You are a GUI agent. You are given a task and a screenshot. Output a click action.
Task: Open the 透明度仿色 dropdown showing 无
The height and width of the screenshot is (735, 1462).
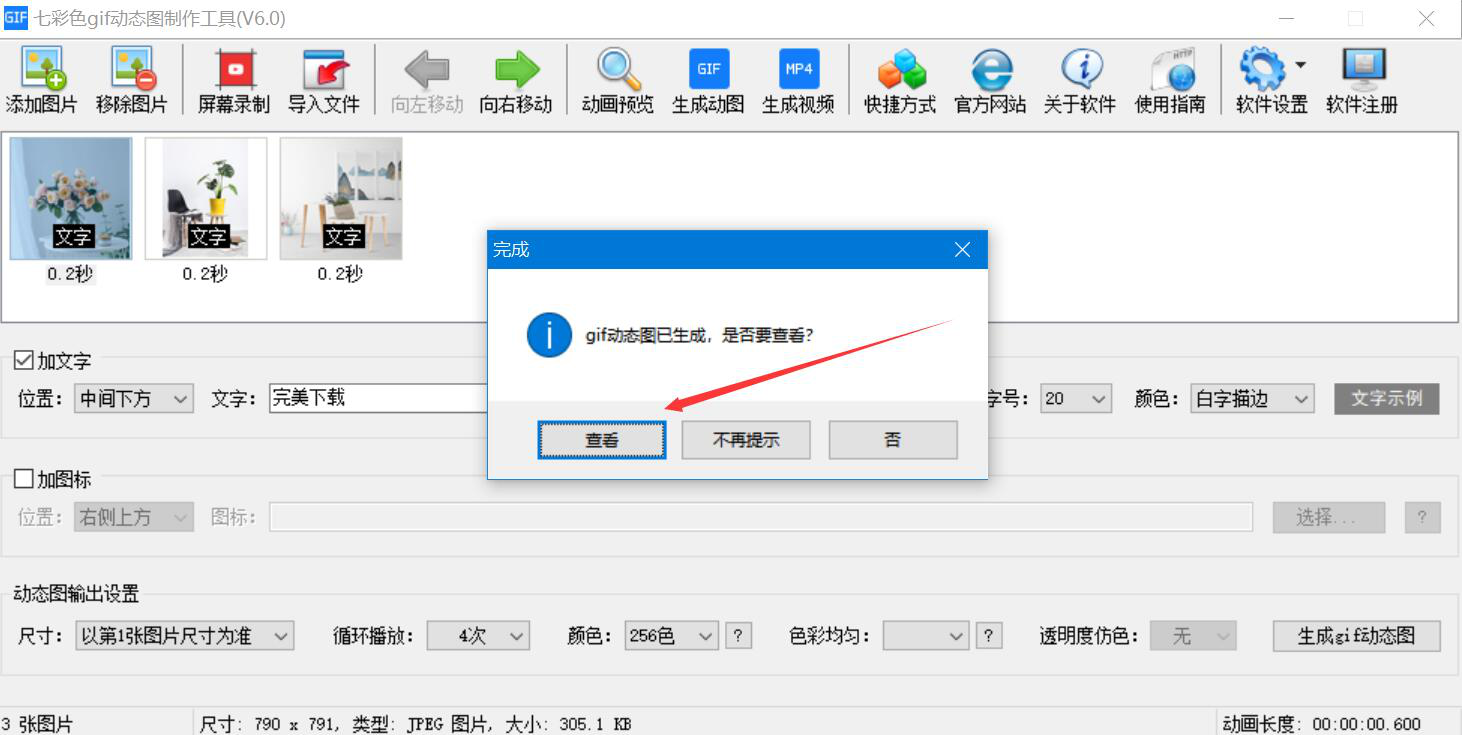click(x=1193, y=636)
